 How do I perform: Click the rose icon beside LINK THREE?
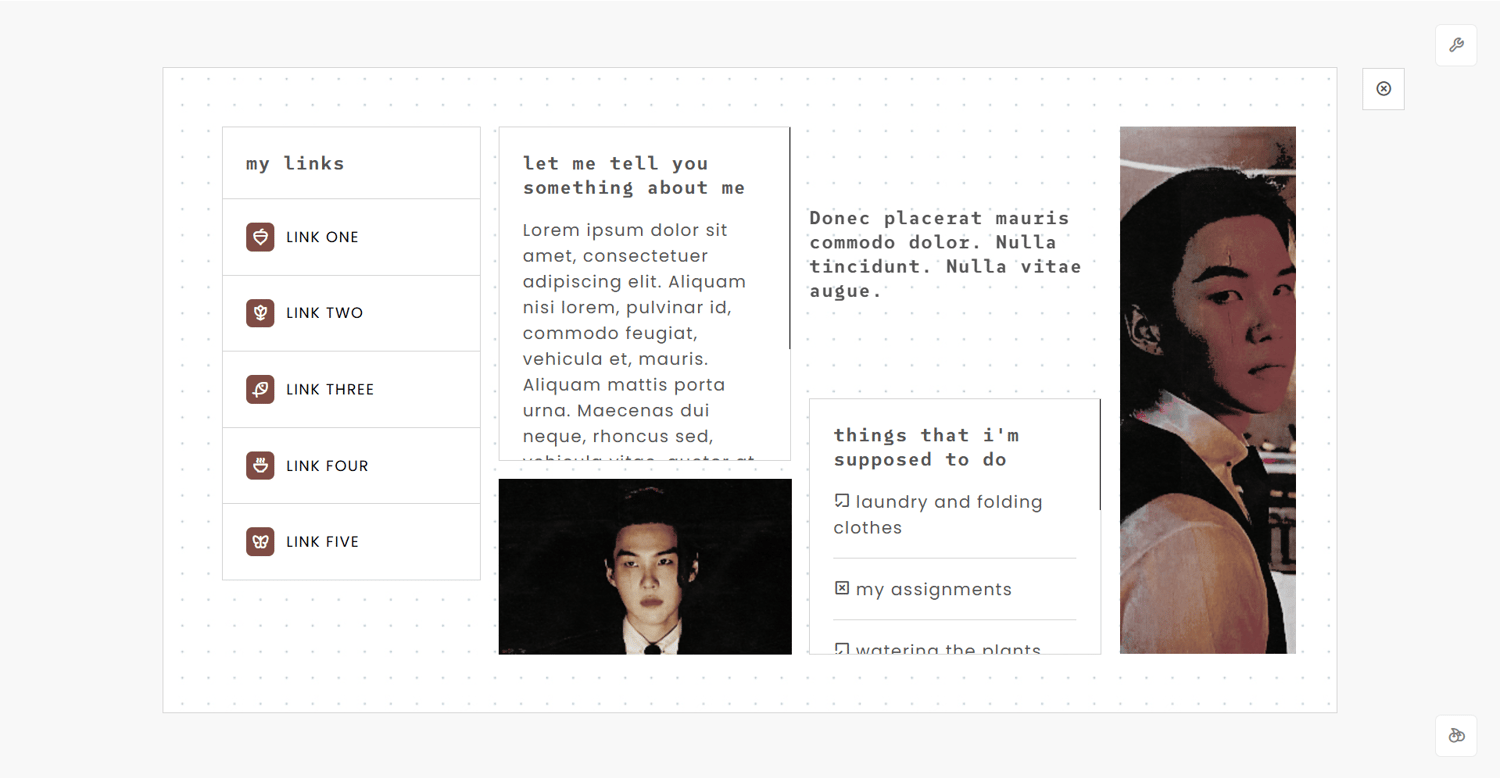tap(260, 389)
